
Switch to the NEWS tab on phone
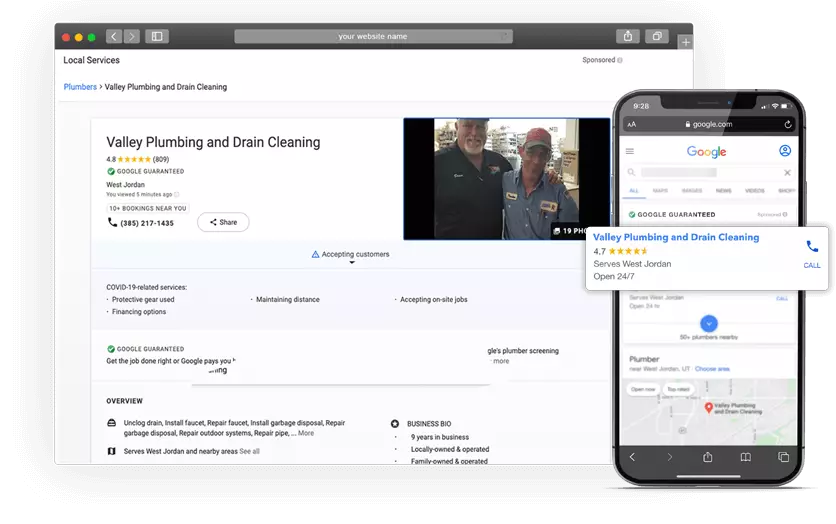(x=722, y=190)
